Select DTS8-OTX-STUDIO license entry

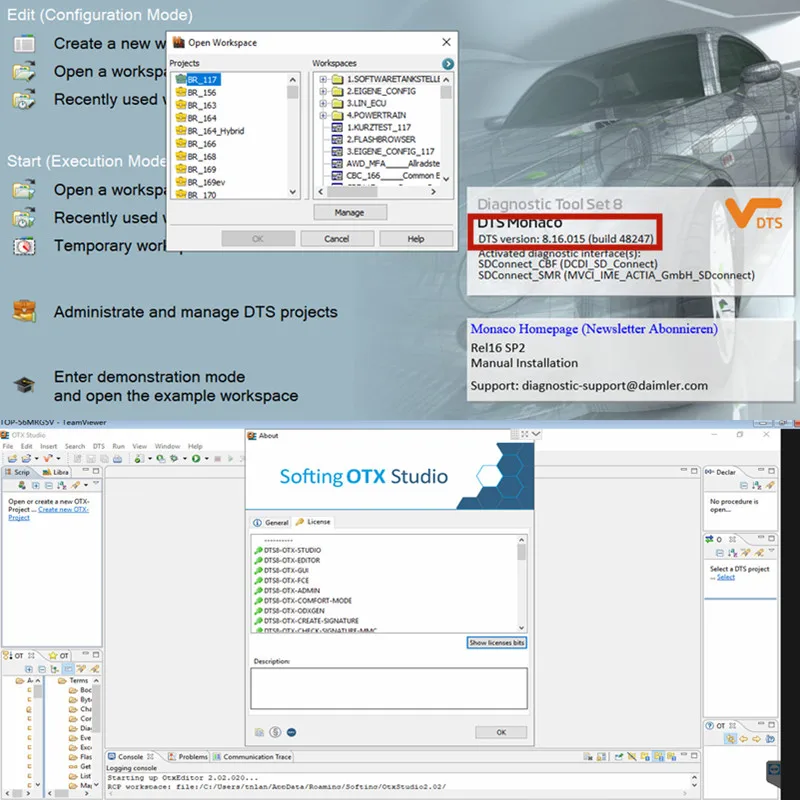pos(287,550)
